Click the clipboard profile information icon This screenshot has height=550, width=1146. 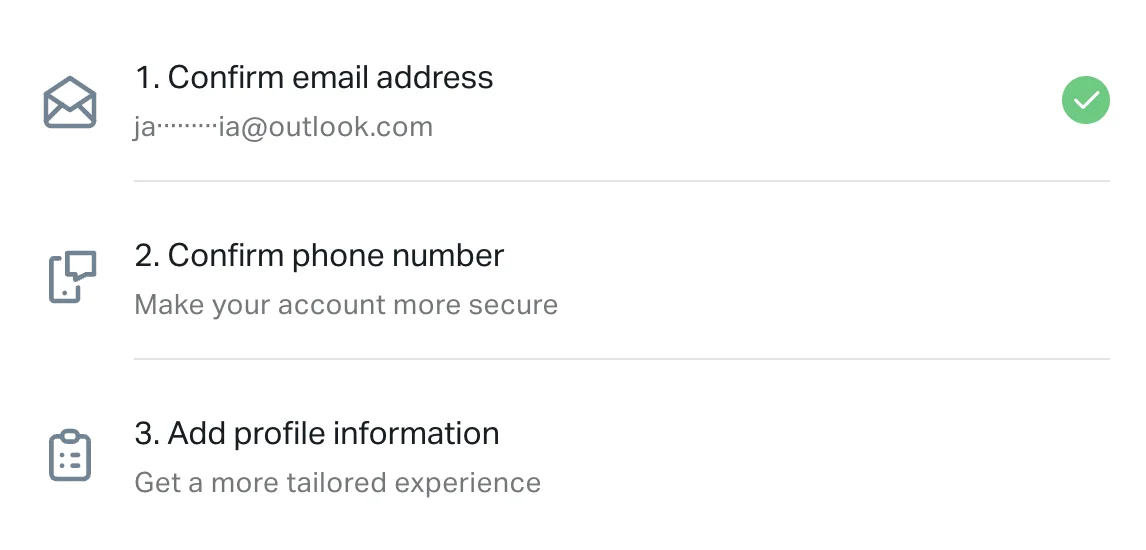tap(70, 456)
